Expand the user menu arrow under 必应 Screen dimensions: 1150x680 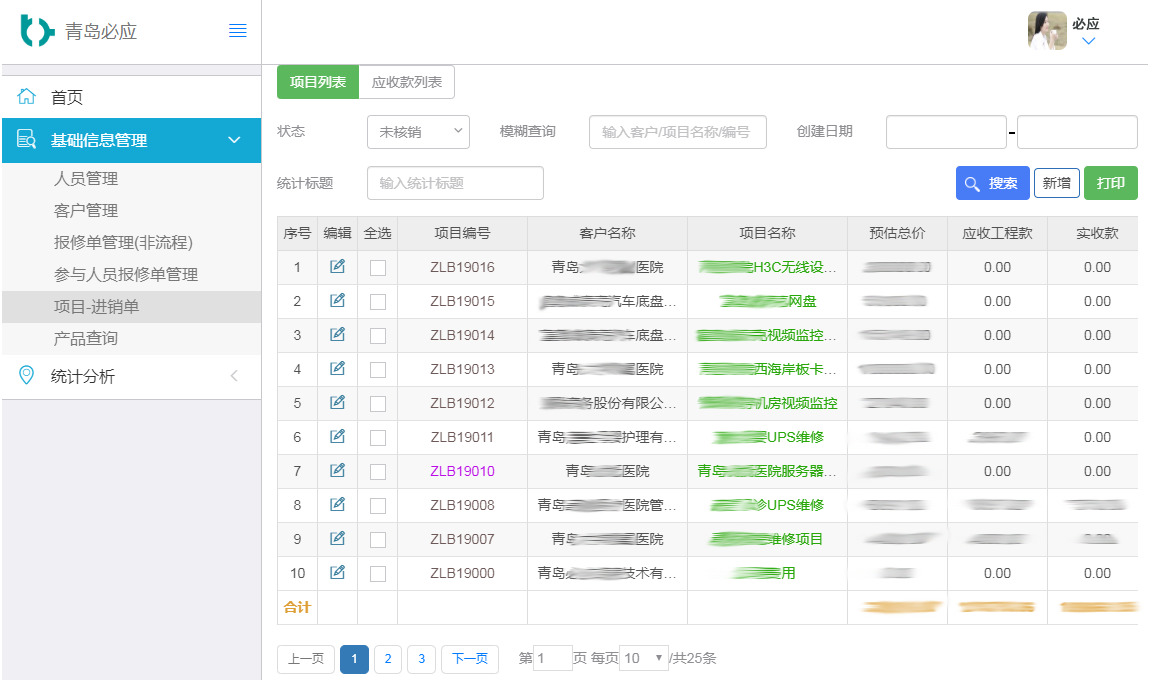click(x=1089, y=41)
